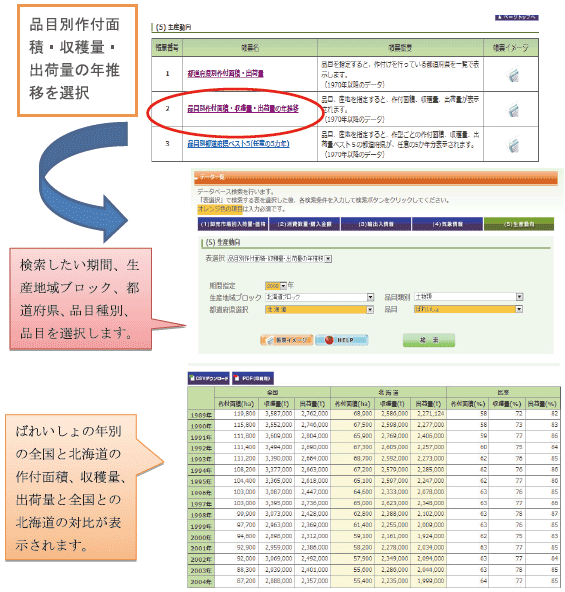This screenshot has width=565, height=592.
Task: Click the PDF print button
Action: click(253, 378)
